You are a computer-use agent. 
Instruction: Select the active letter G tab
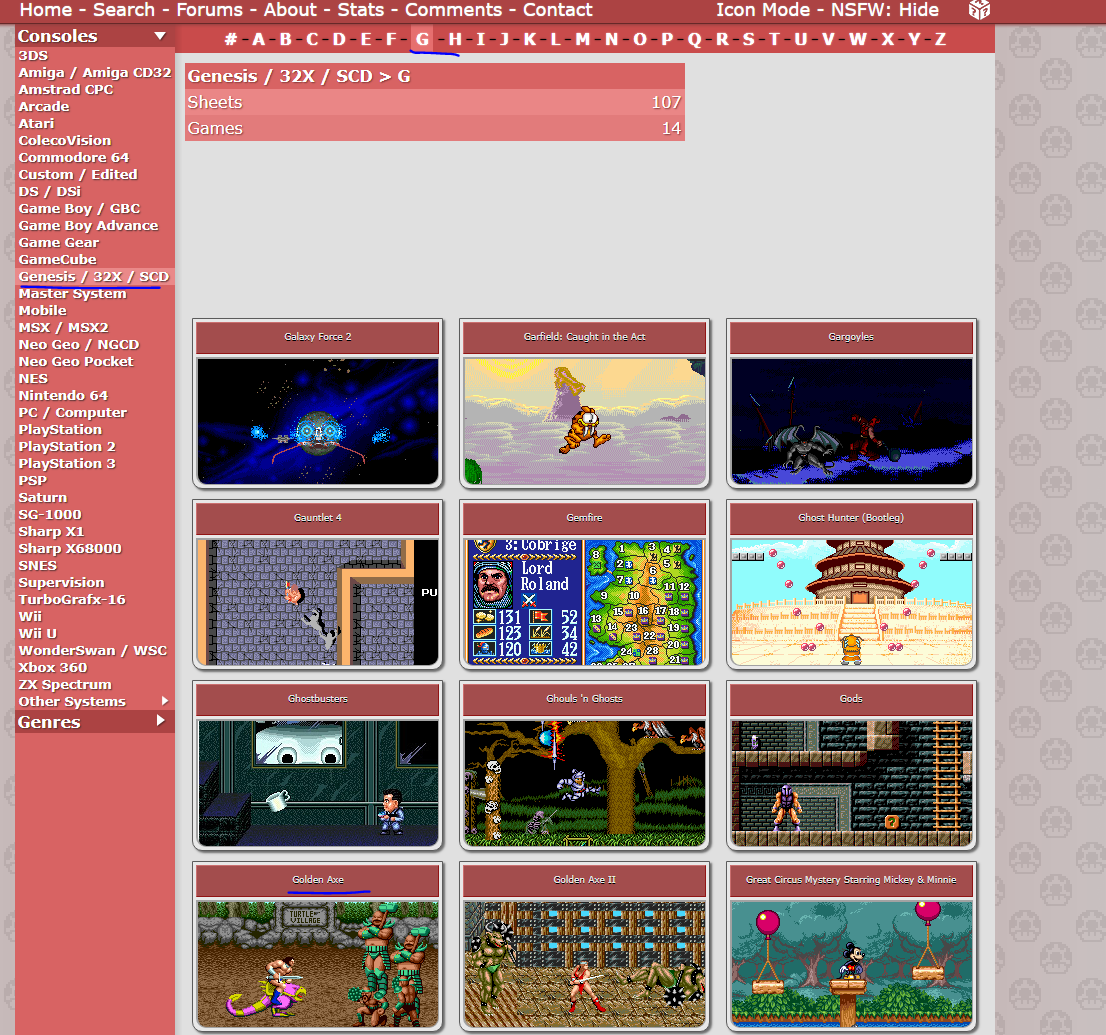click(422, 40)
